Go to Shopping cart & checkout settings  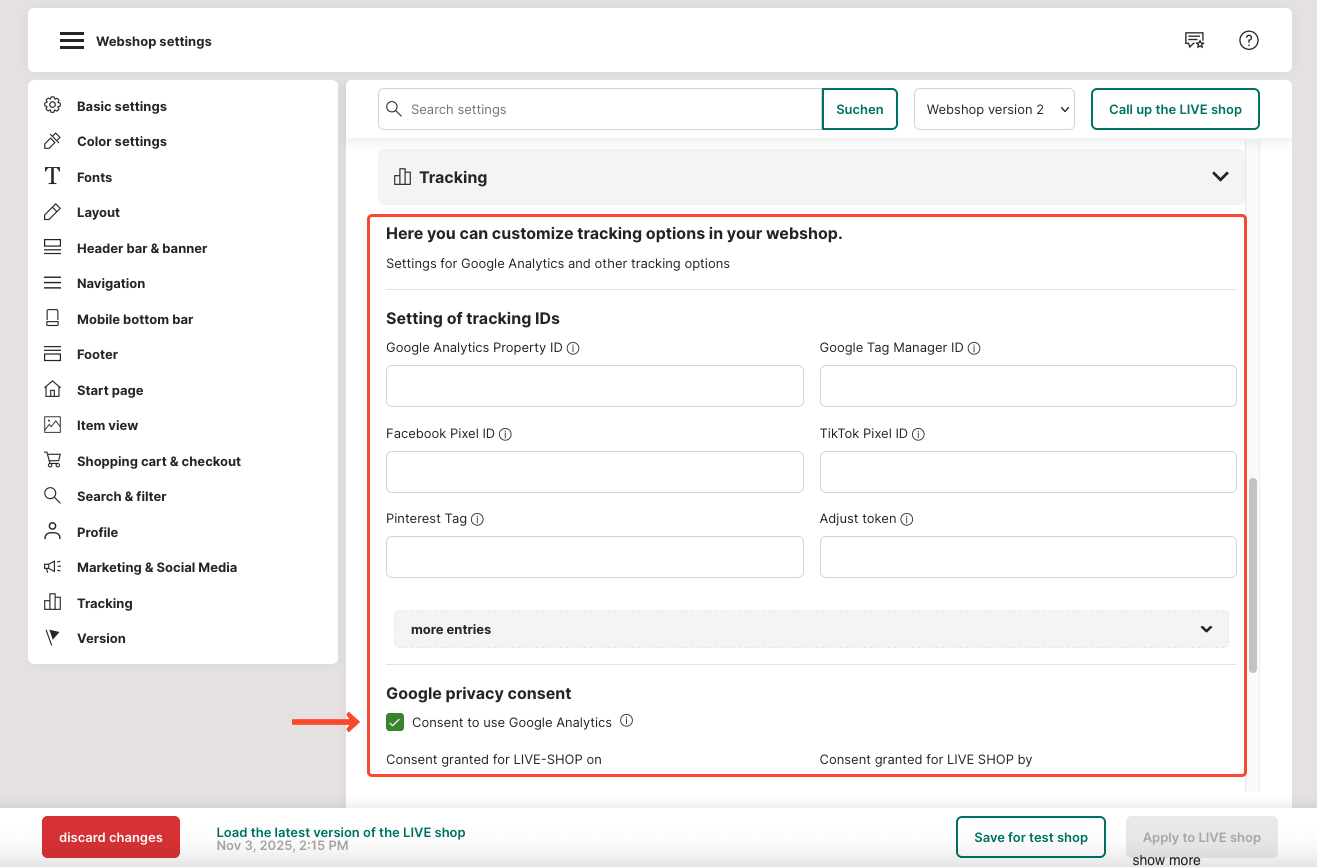click(158, 461)
